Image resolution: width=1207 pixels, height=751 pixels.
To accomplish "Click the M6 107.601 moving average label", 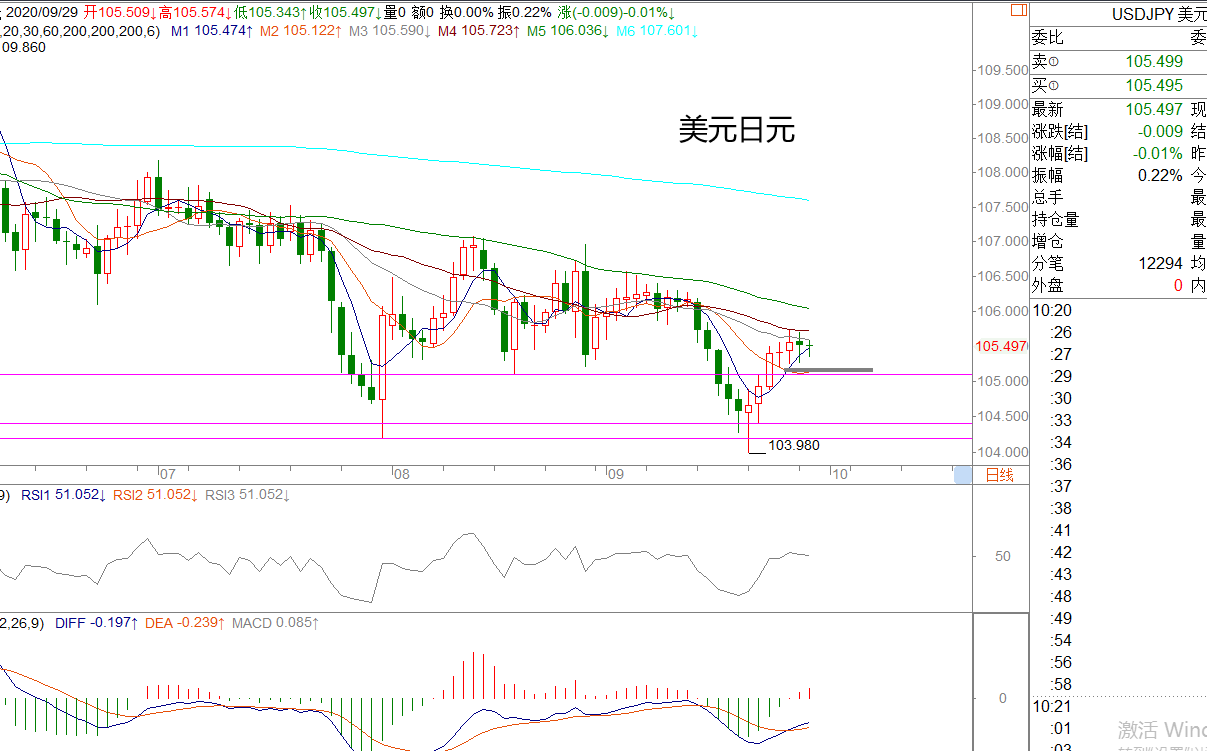I will point(657,31).
